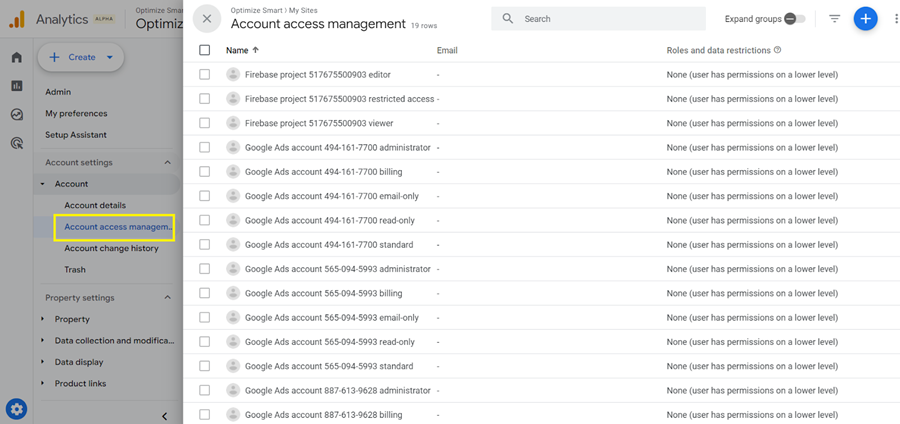Check Google Ads 494-161-7700 email-only row
Image resolution: width=900 pixels, height=424 pixels.
204,196
